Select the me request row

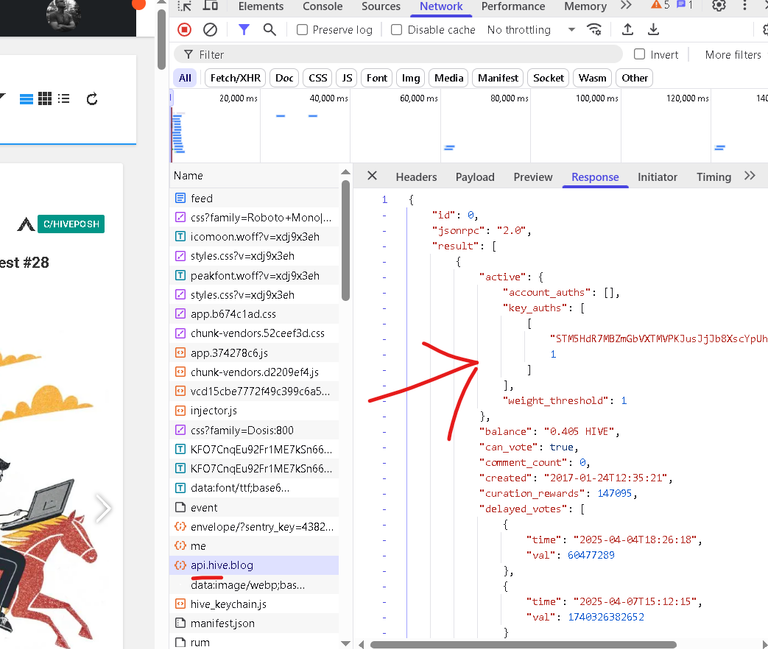[254, 546]
